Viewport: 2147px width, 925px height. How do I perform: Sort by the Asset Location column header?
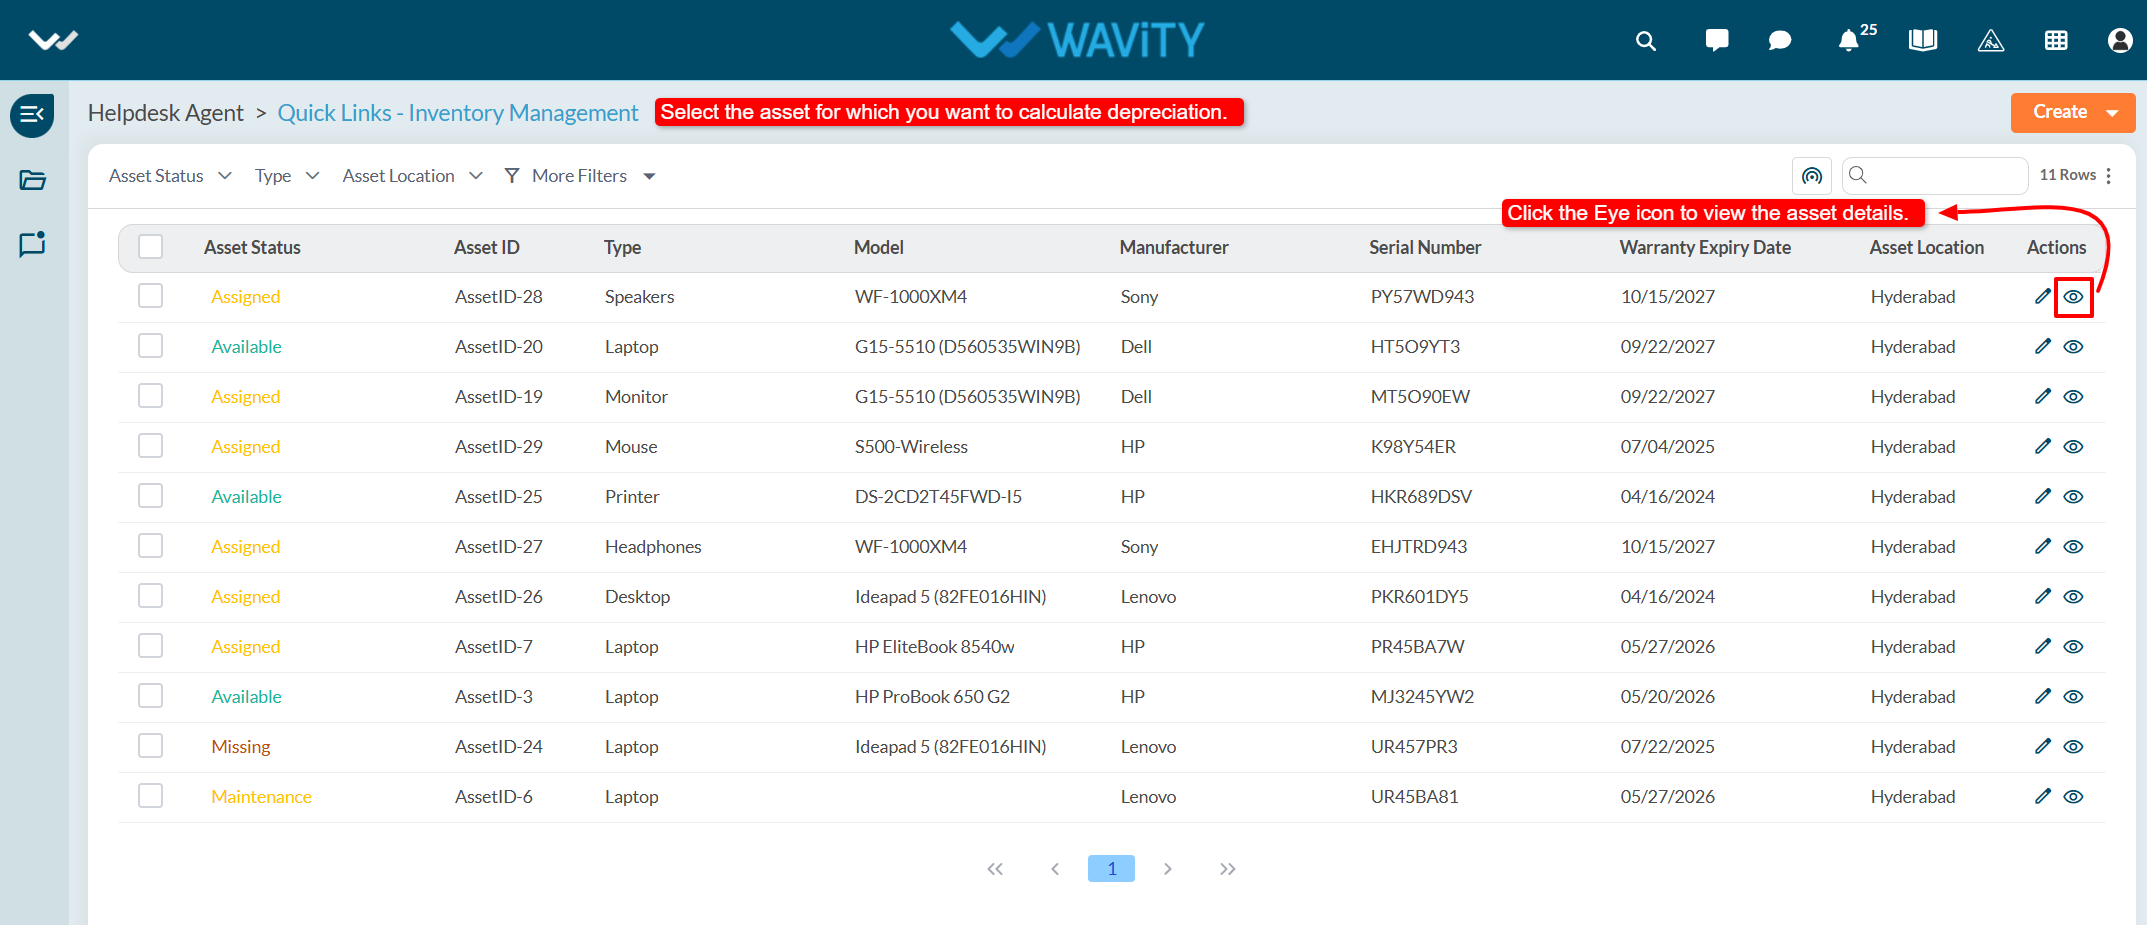(1926, 248)
